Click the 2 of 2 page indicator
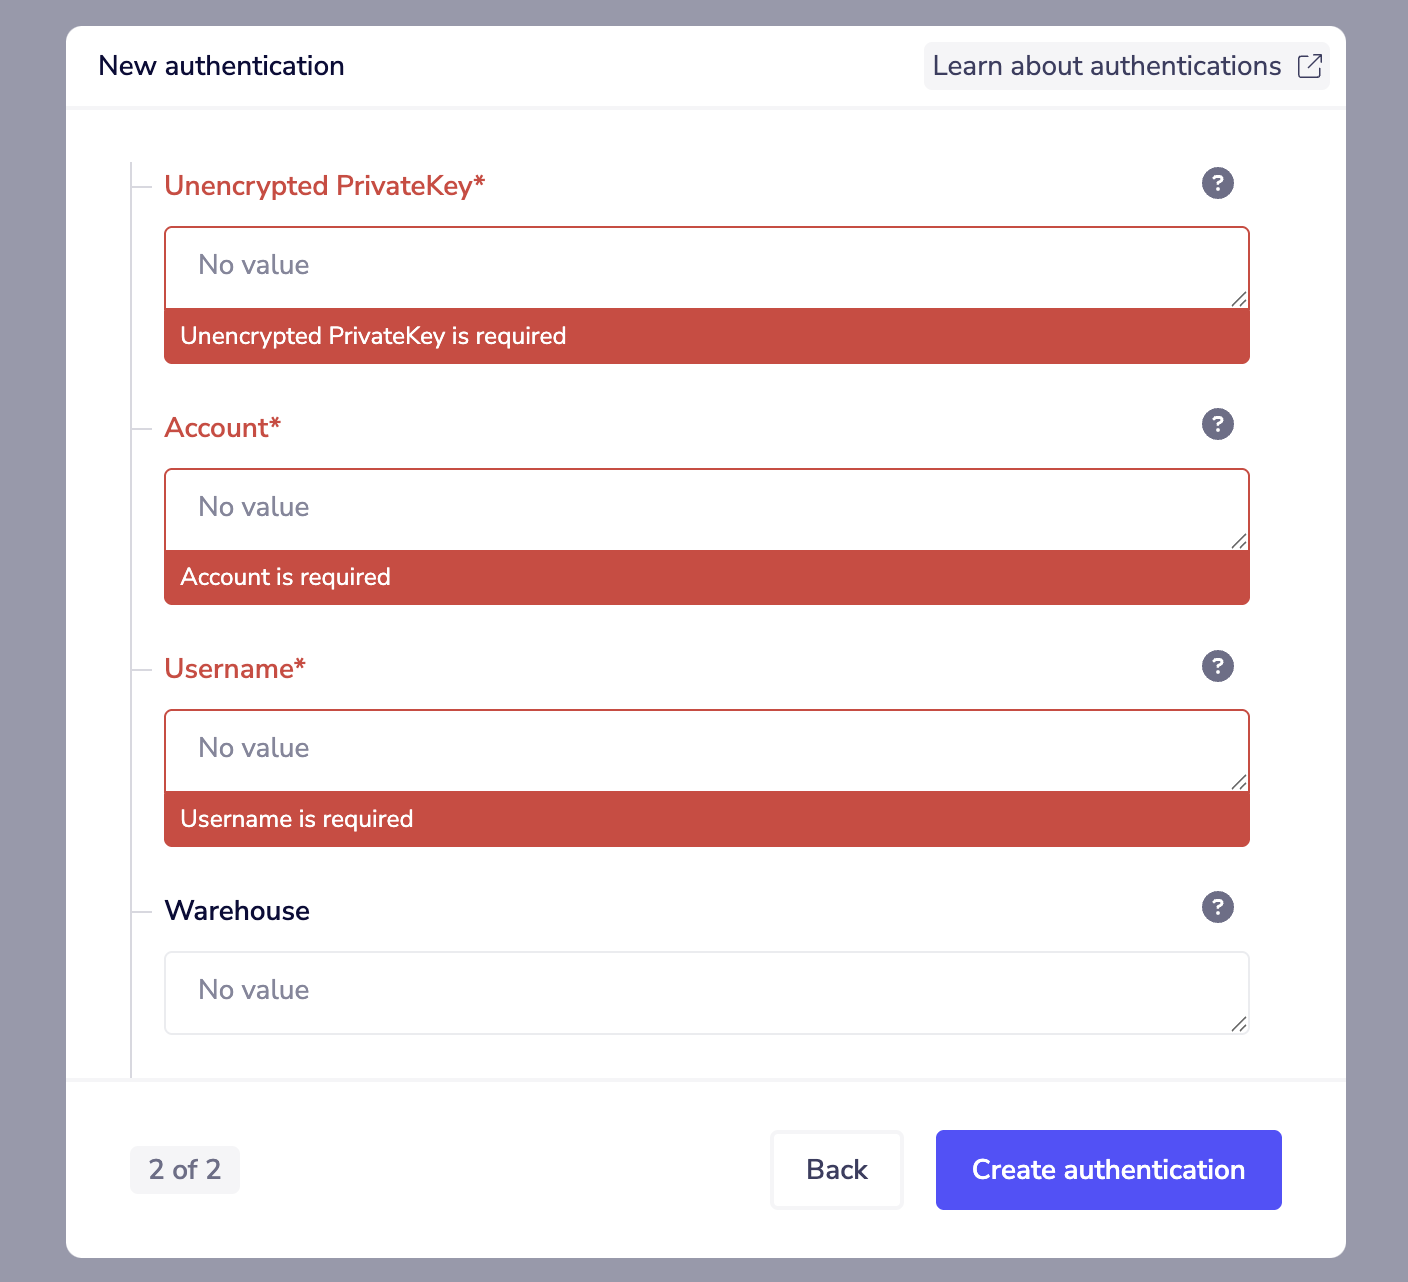This screenshot has height=1282, width=1408. point(184,1169)
